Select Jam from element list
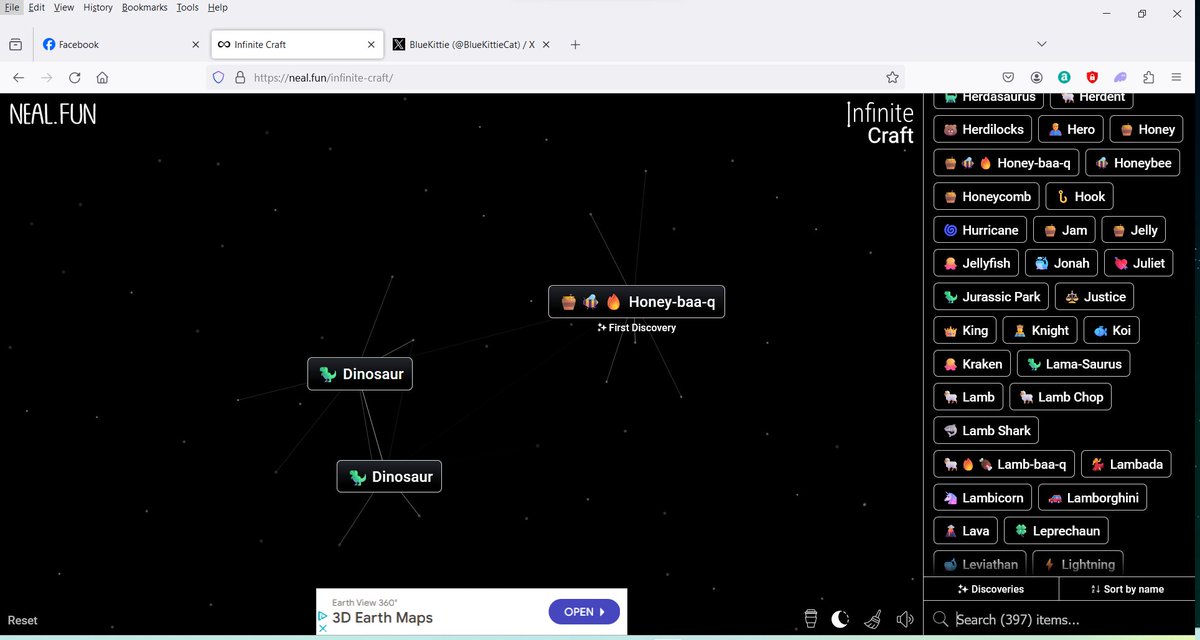 1064,230
